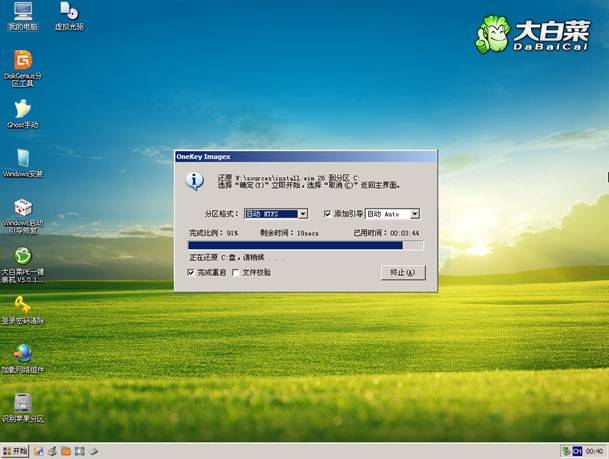Click the CH language indicator in tray

pos(577,451)
